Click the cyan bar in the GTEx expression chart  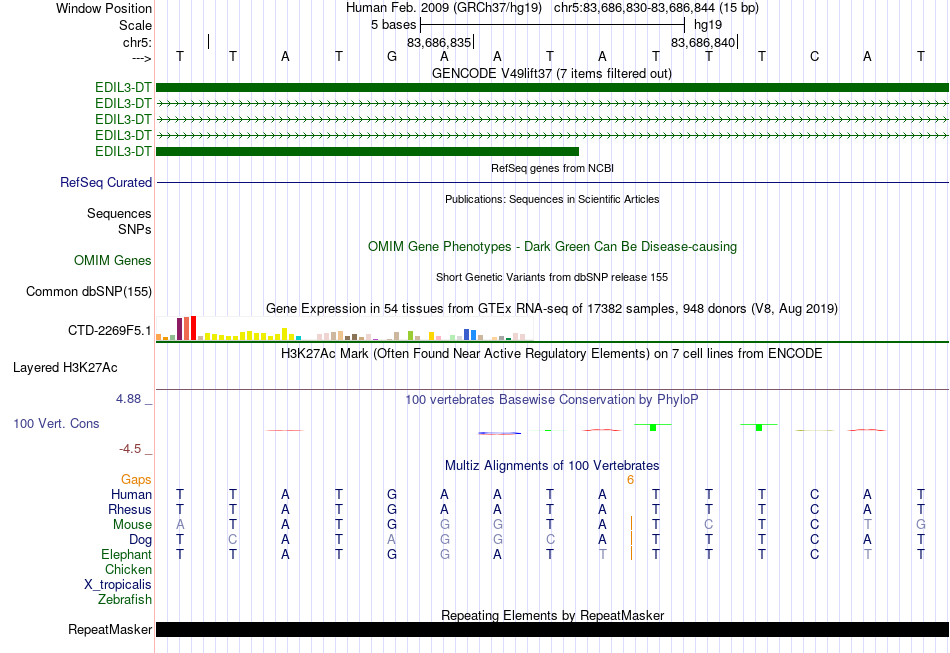(298, 337)
